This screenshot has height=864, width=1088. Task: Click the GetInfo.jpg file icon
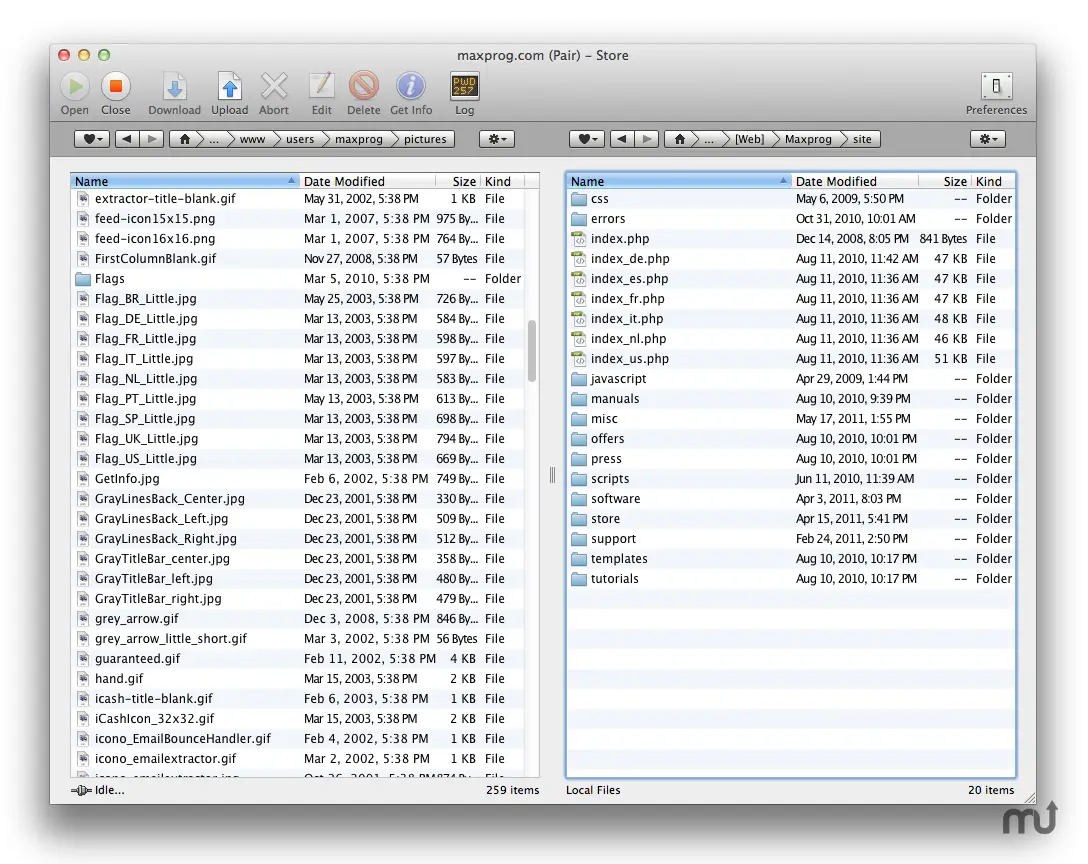83,479
